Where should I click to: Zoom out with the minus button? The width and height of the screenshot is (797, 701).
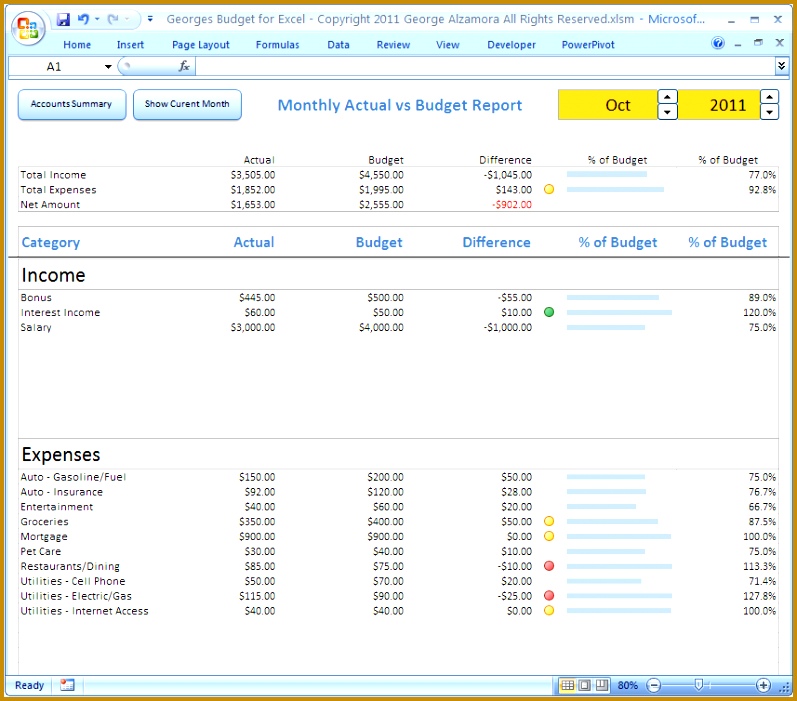click(654, 685)
